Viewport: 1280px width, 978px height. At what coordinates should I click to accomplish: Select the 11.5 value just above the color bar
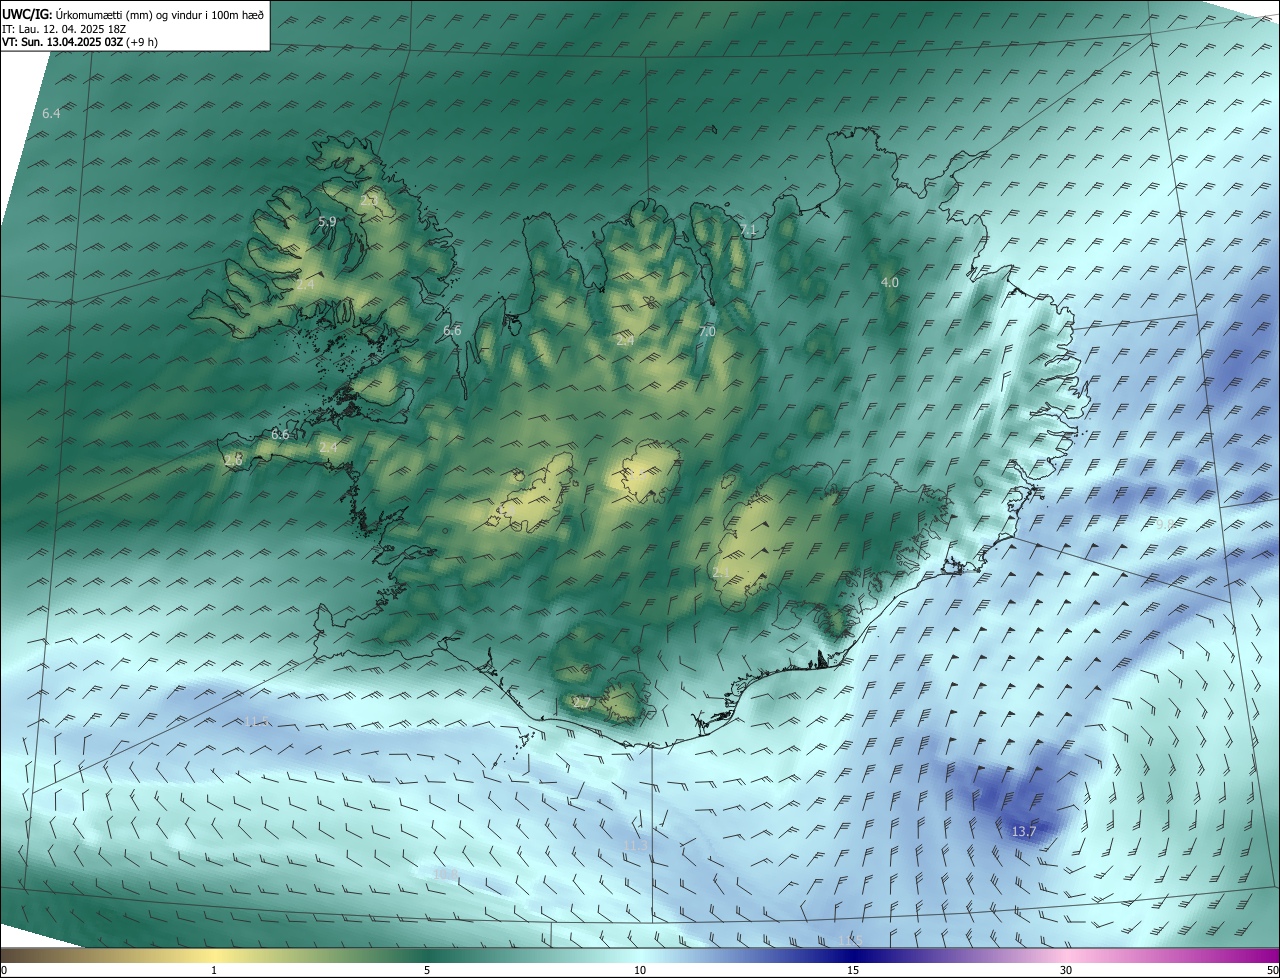tap(850, 940)
